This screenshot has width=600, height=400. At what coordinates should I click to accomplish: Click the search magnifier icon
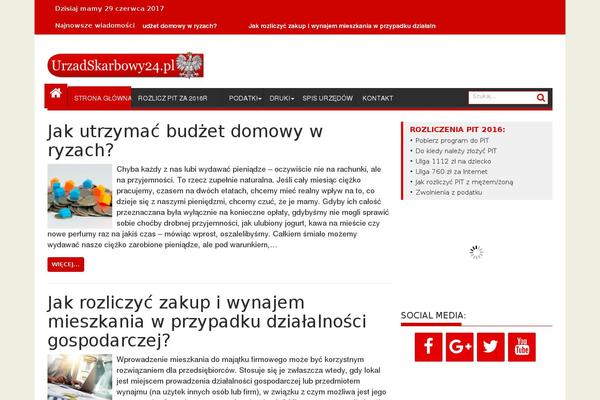coord(541,98)
